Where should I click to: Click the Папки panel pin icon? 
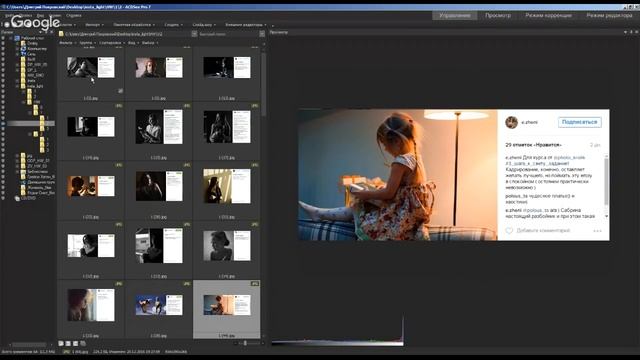46,32
